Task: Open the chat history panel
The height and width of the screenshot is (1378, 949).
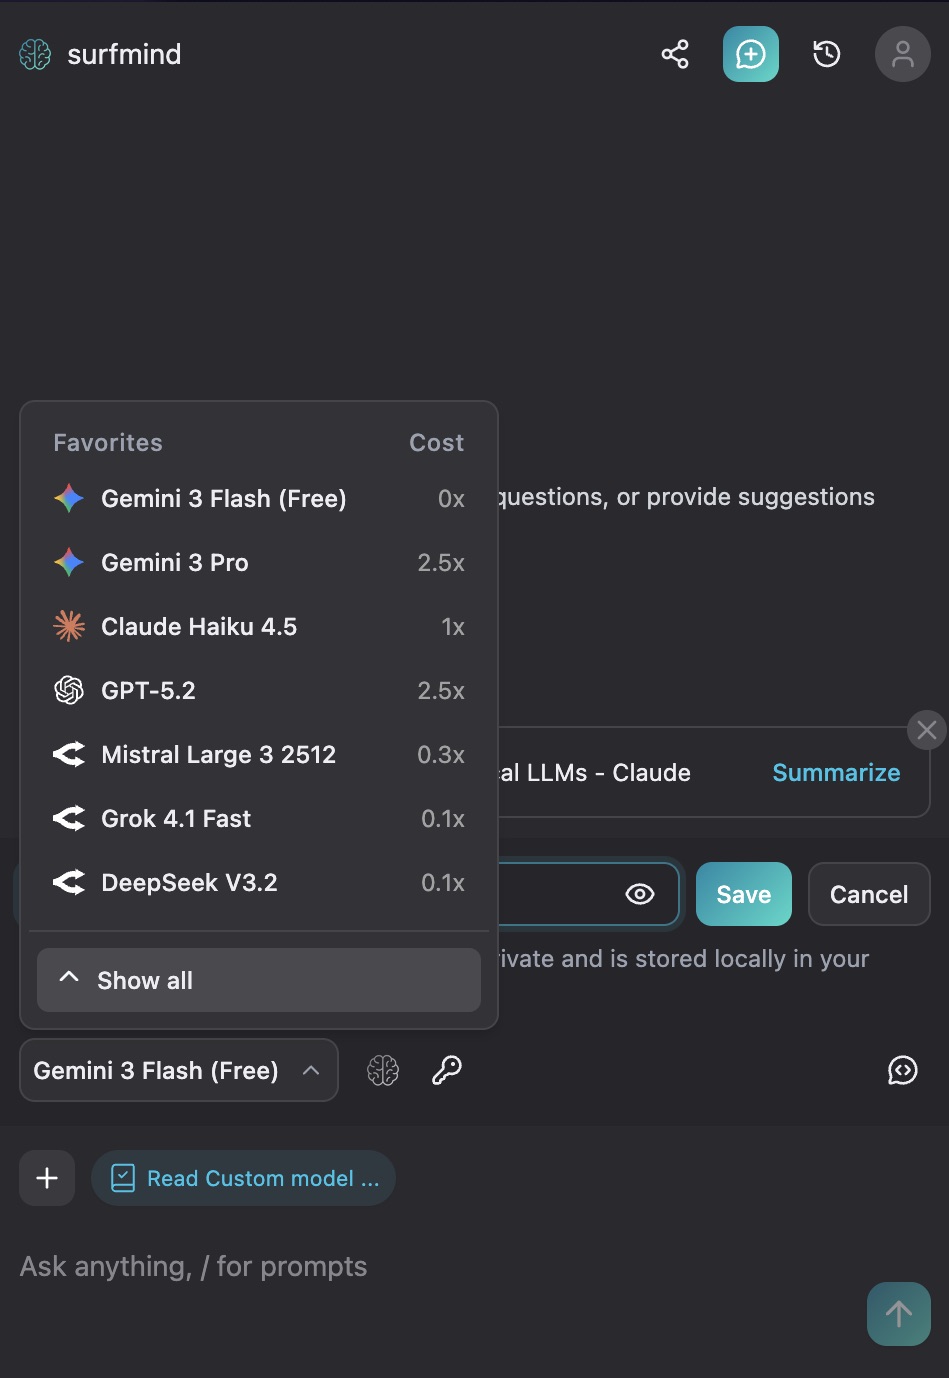Action: click(x=826, y=54)
